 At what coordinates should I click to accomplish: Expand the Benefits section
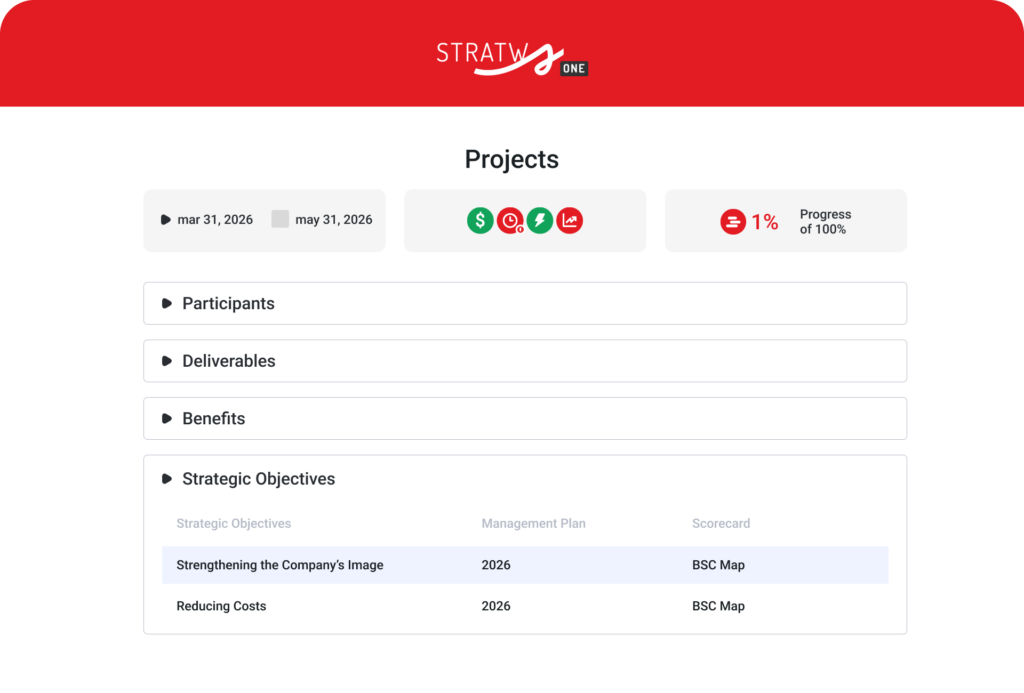213,418
